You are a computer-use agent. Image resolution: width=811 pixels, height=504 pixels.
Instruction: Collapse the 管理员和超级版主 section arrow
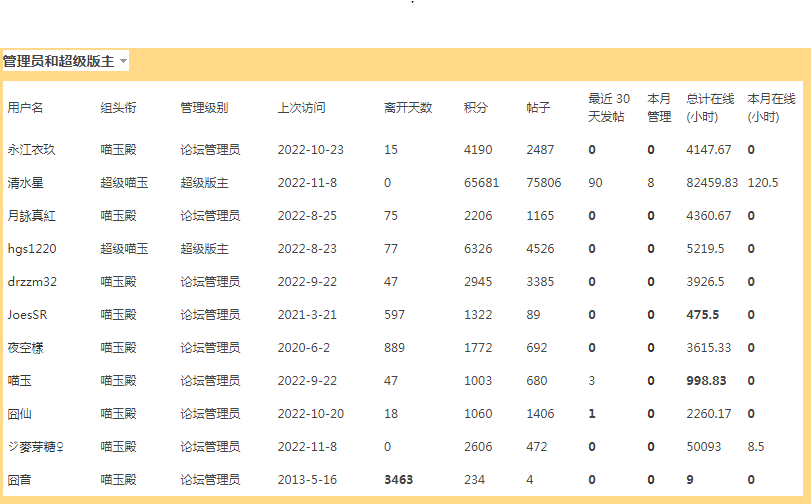(123, 62)
